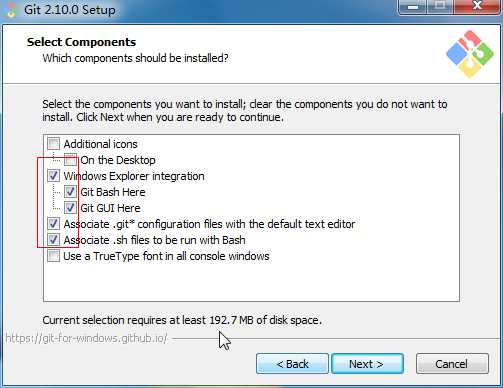Uncheck Windows Explorer integration

pos(53,176)
